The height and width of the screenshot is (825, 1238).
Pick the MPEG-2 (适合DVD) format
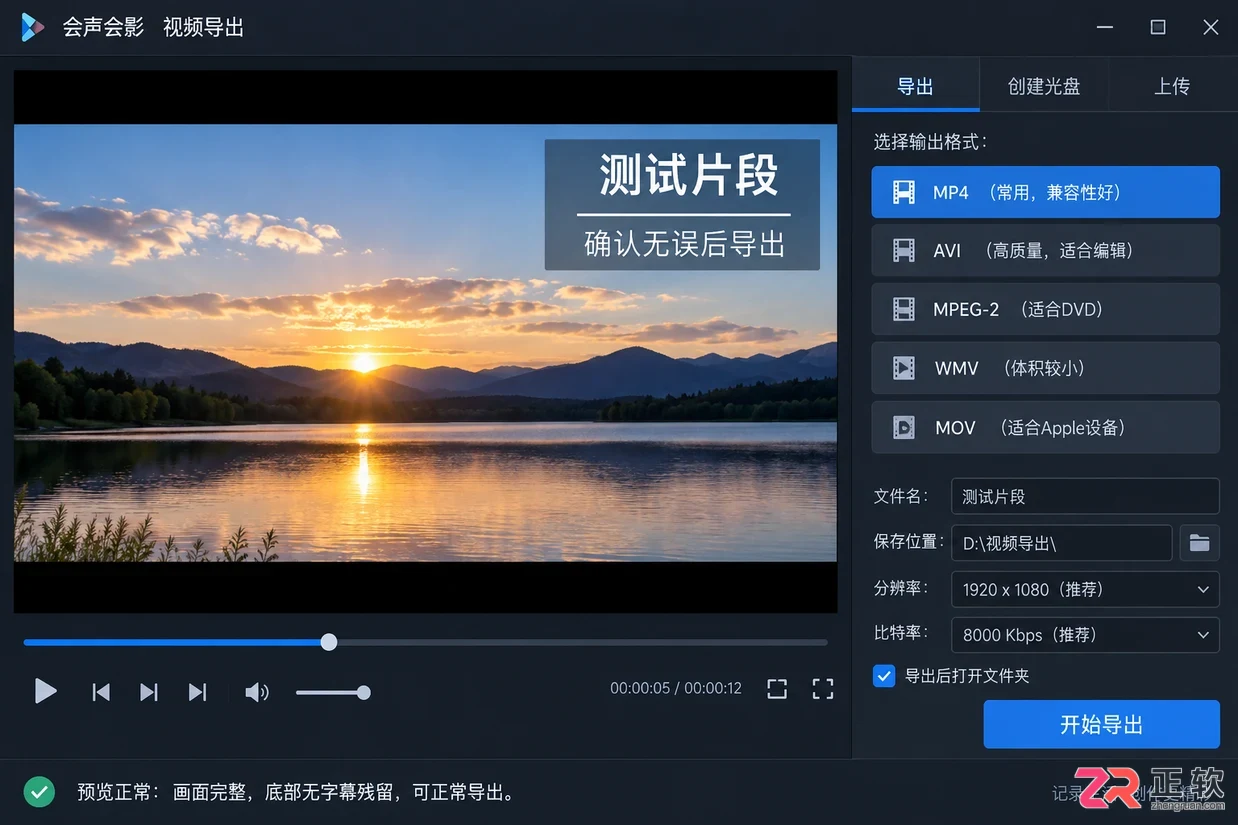click(x=1045, y=309)
